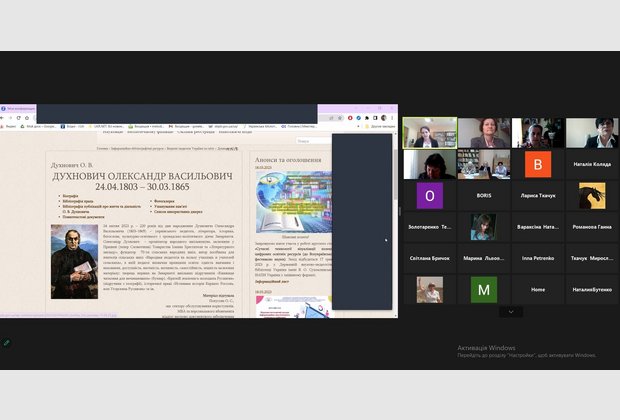Click the green annotation pencil icon
This screenshot has height=420, width=620.
pyautogui.click(x=6, y=343)
